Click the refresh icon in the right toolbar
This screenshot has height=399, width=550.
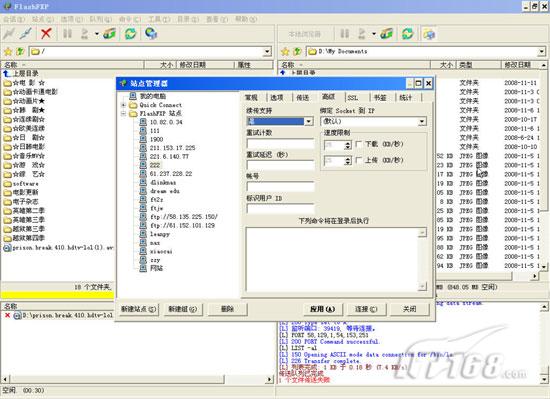[x=408, y=34]
